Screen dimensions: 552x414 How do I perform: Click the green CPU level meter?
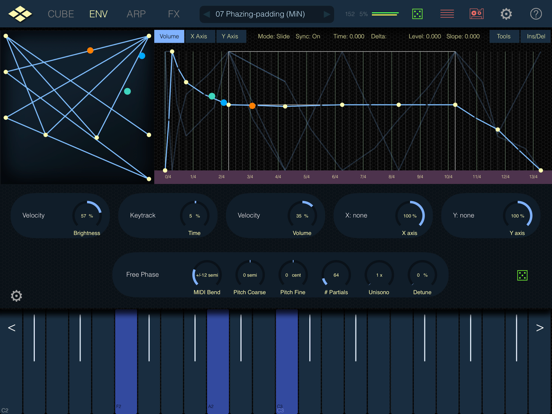[x=385, y=14]
